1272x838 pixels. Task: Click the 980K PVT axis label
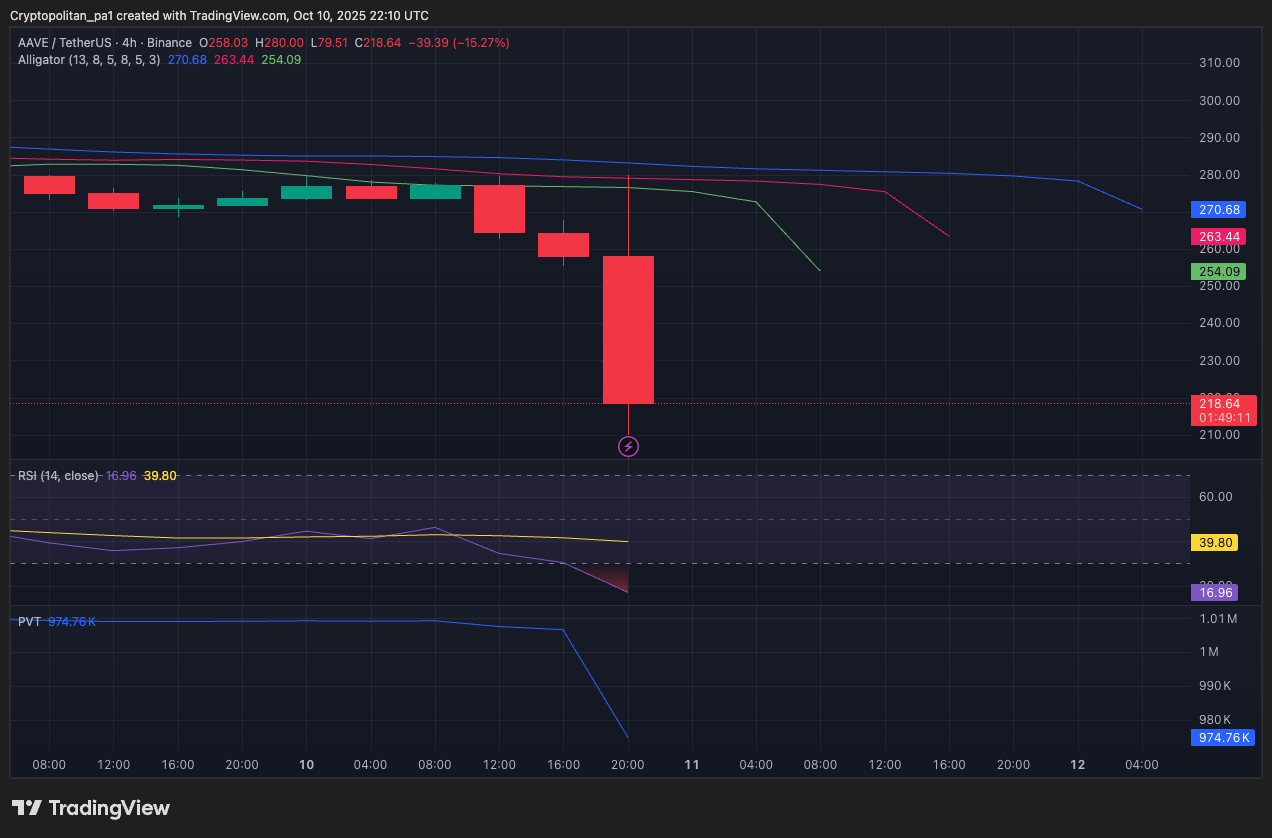click(x=1215, y=720)
